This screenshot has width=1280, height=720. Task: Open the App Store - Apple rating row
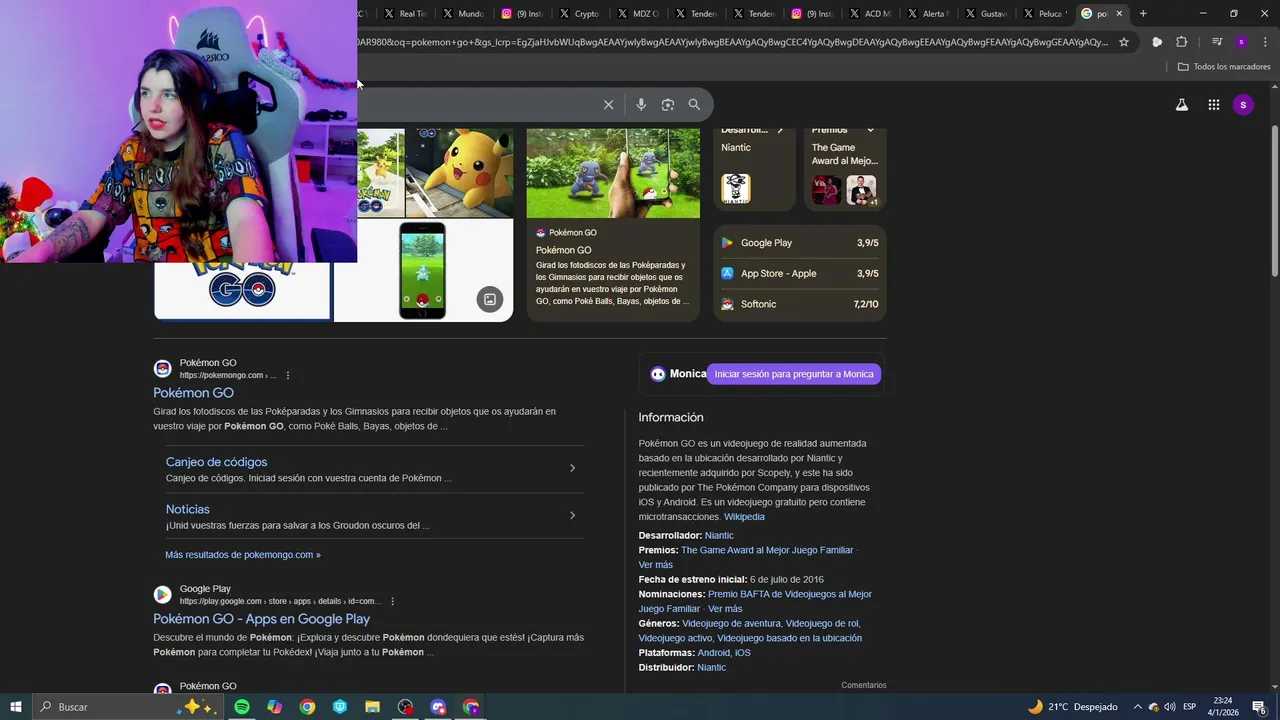pyautogui.click(x=799, y=273)
